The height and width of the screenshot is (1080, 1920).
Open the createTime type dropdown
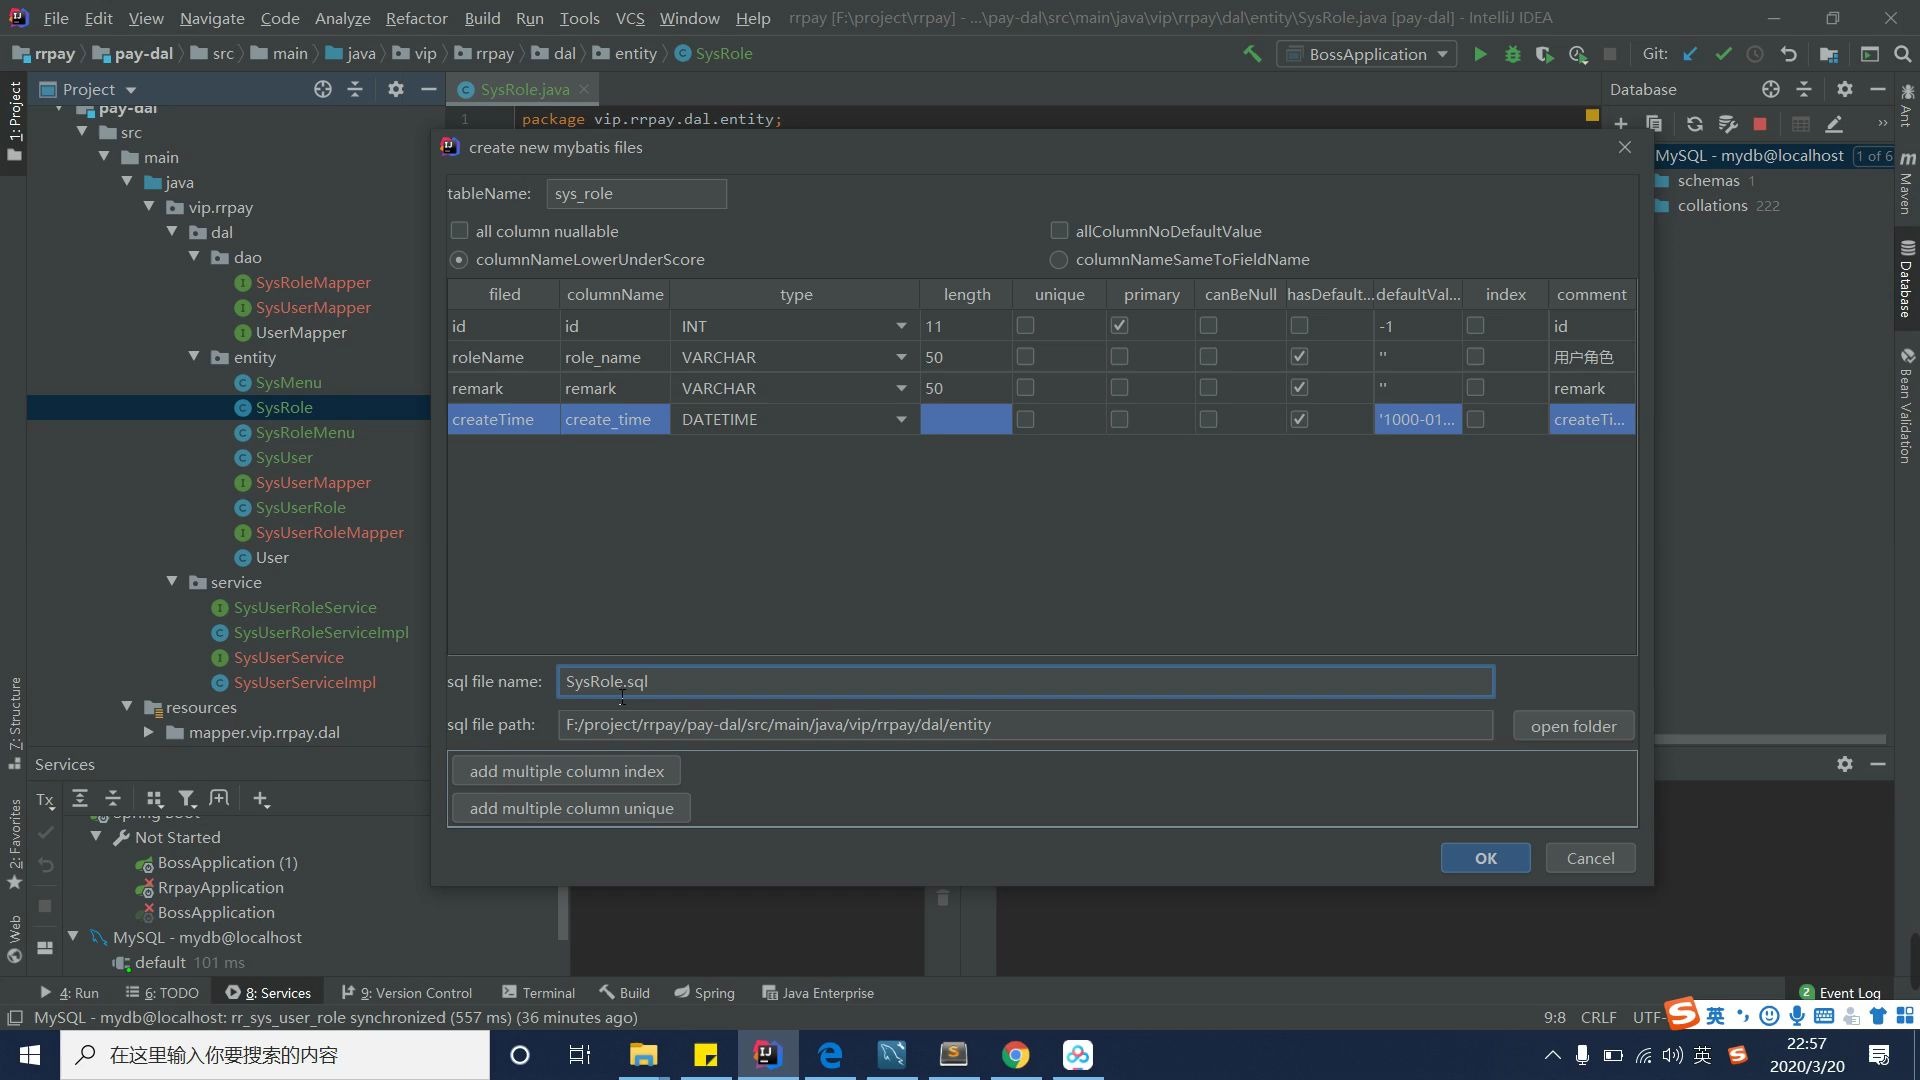[901, 418]
